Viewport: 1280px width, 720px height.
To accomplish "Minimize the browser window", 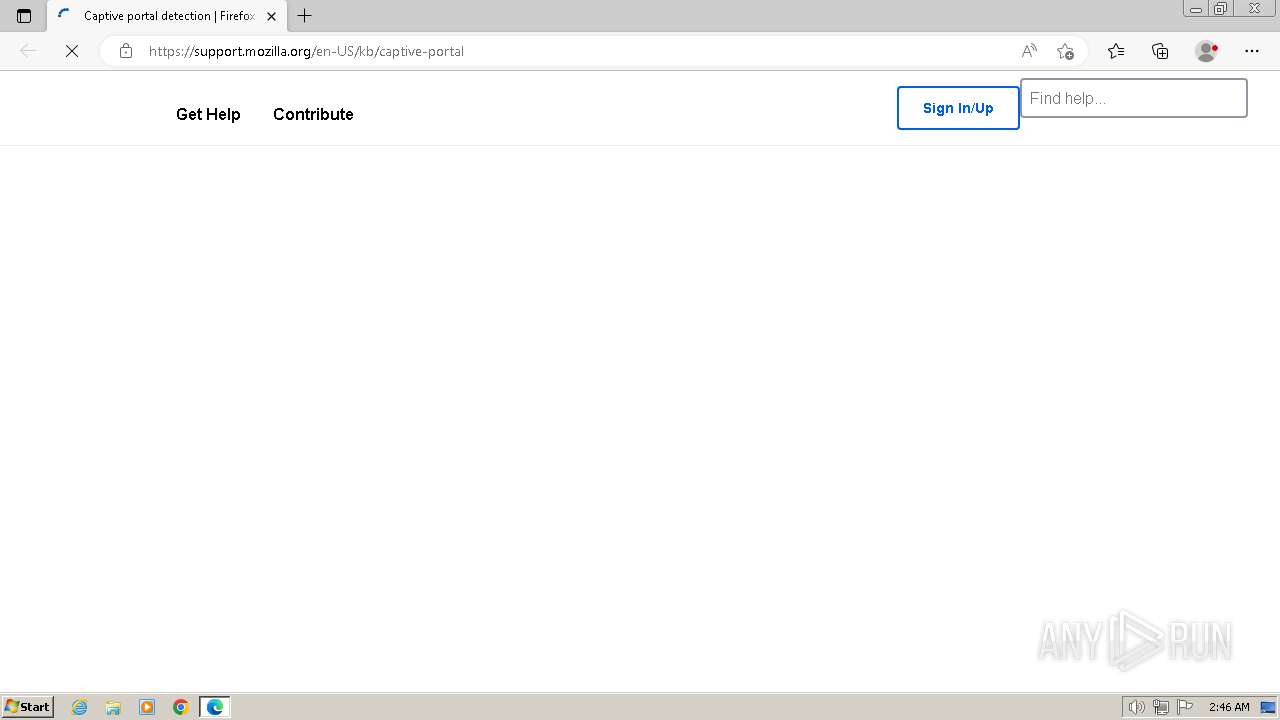I will 1196,8.
